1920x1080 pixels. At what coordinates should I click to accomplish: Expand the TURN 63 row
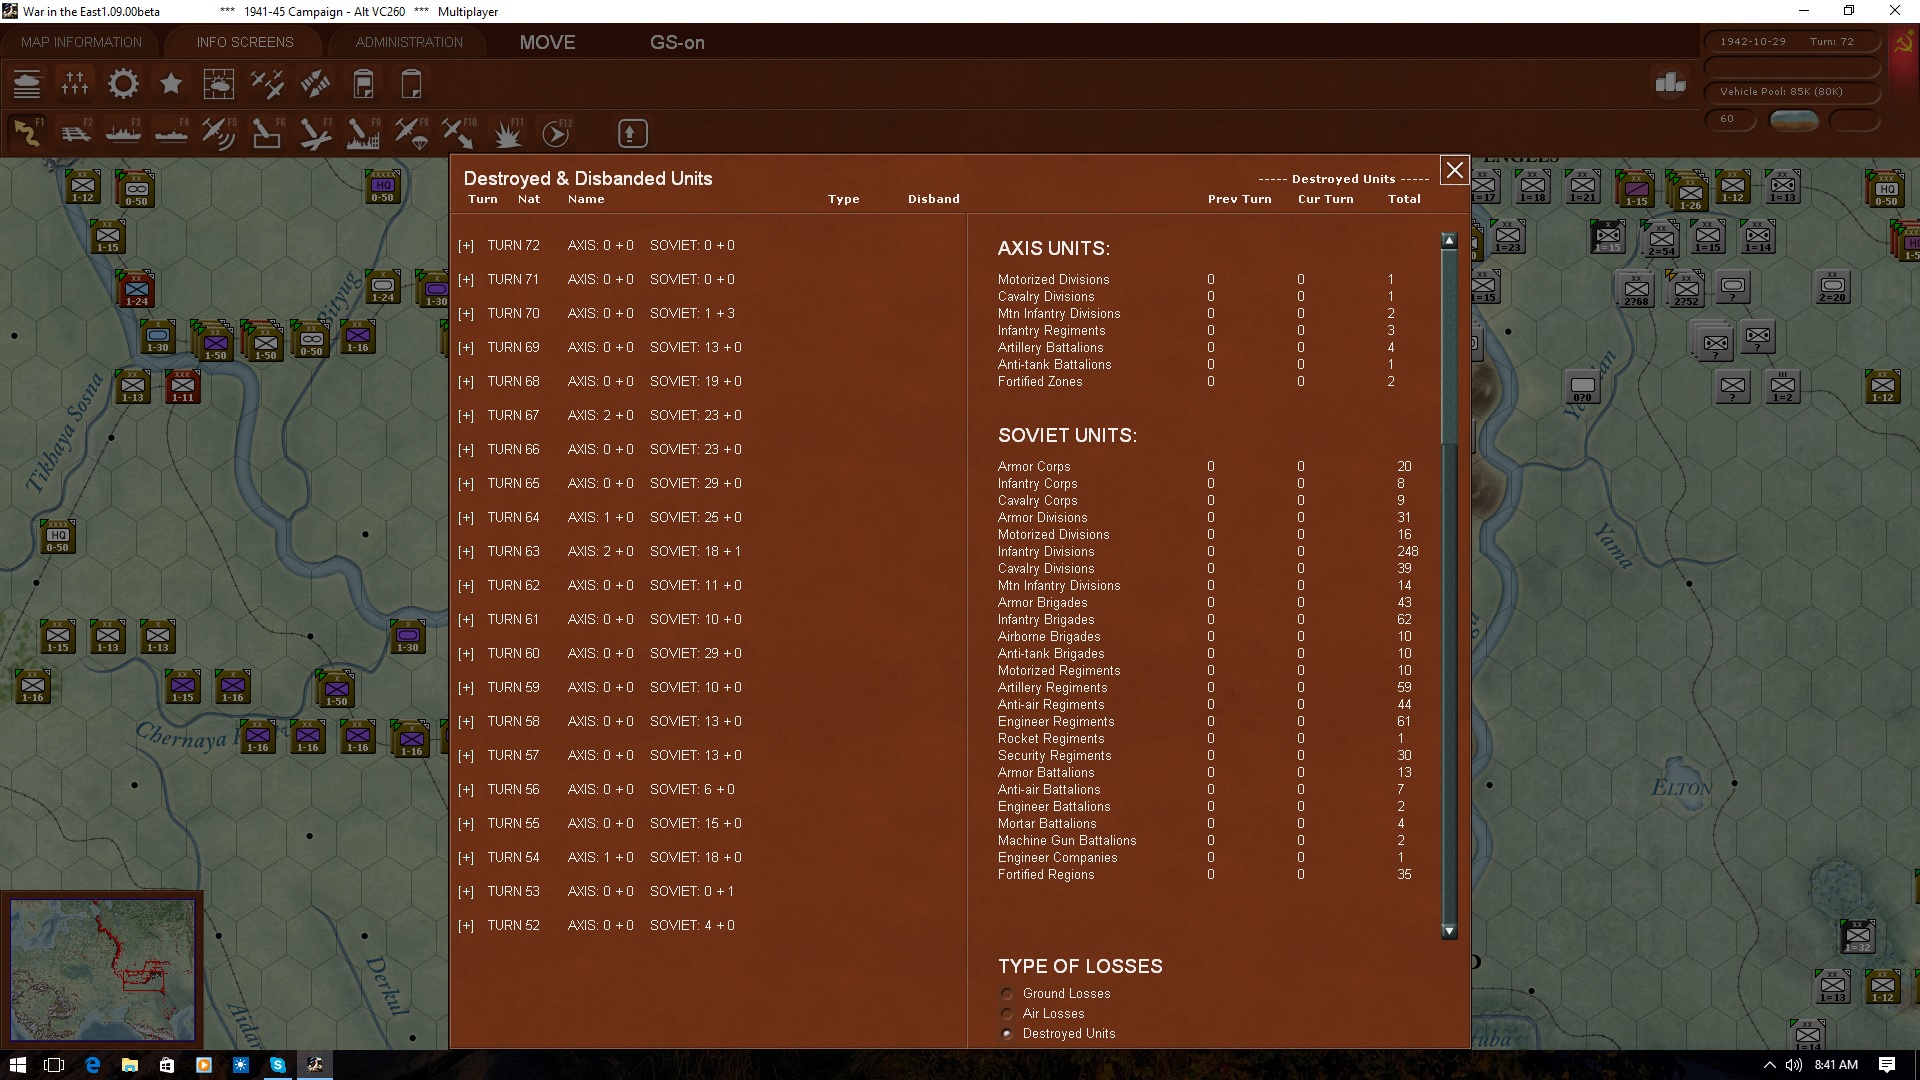pos(466,552)
